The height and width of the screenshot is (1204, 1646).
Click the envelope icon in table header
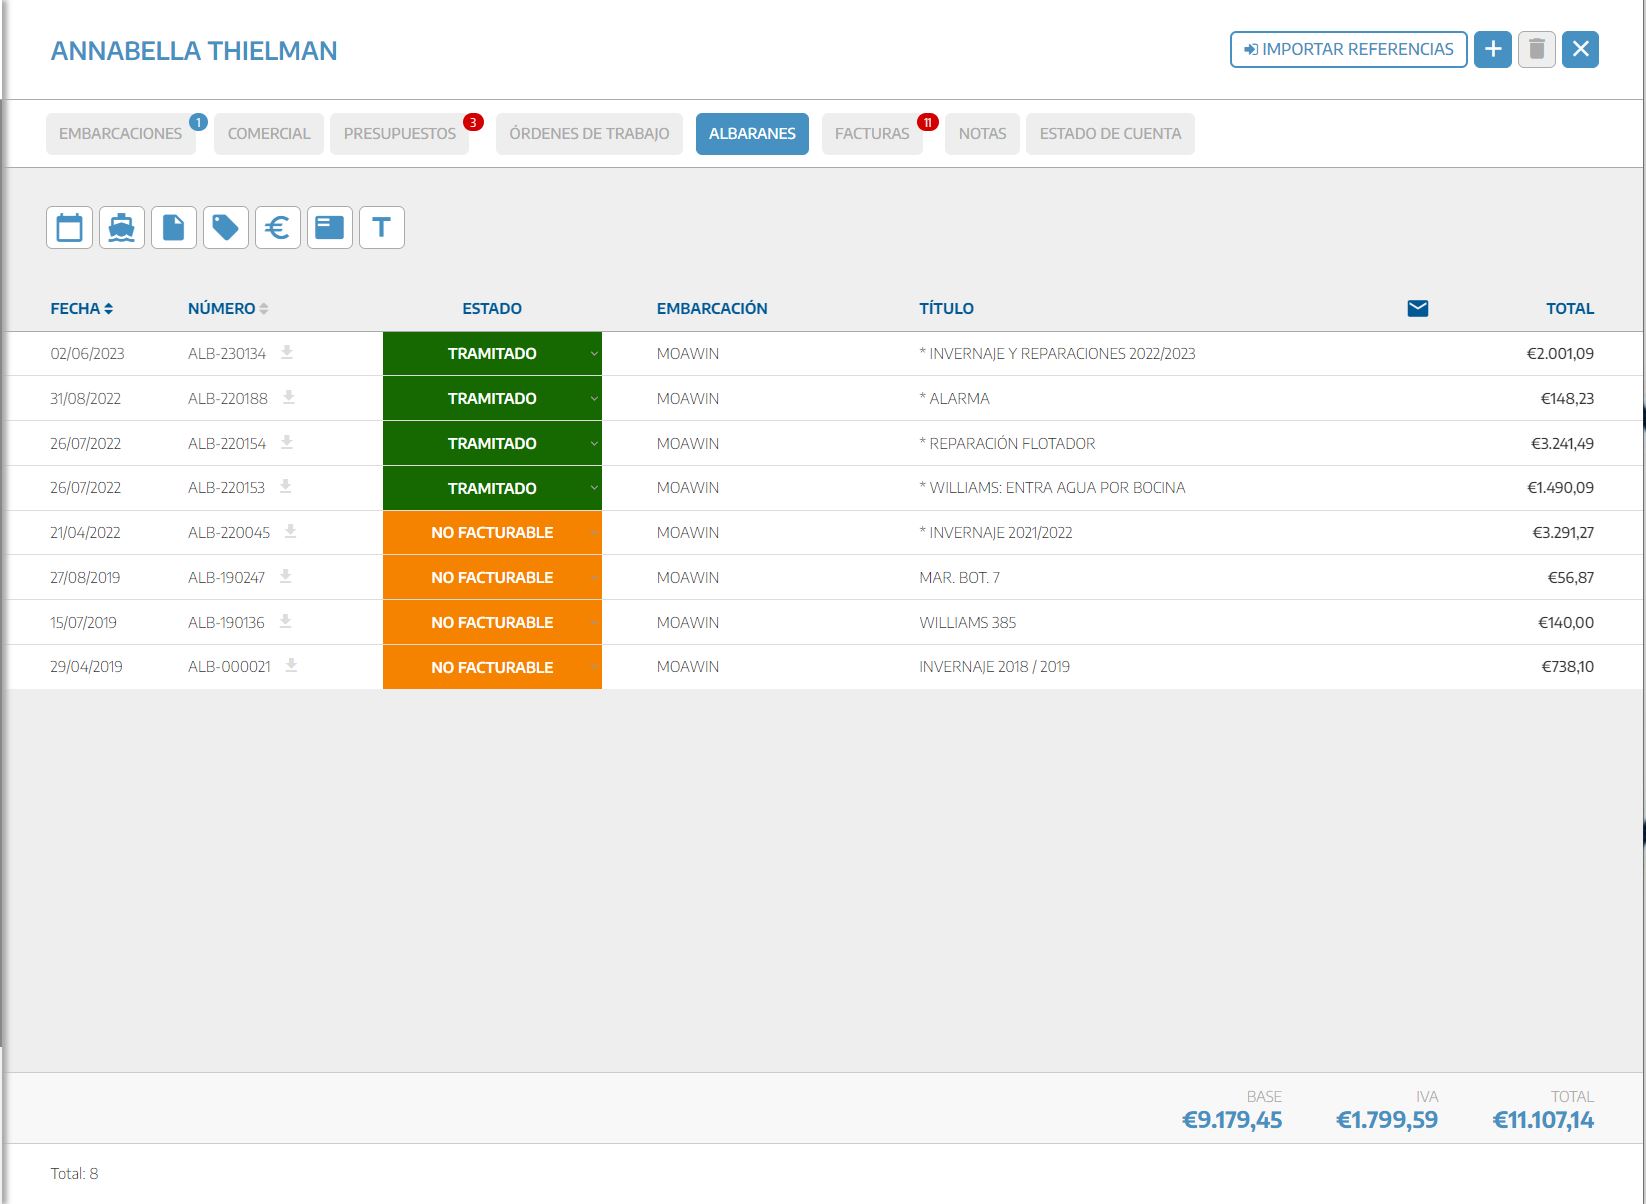[1417, 308]
